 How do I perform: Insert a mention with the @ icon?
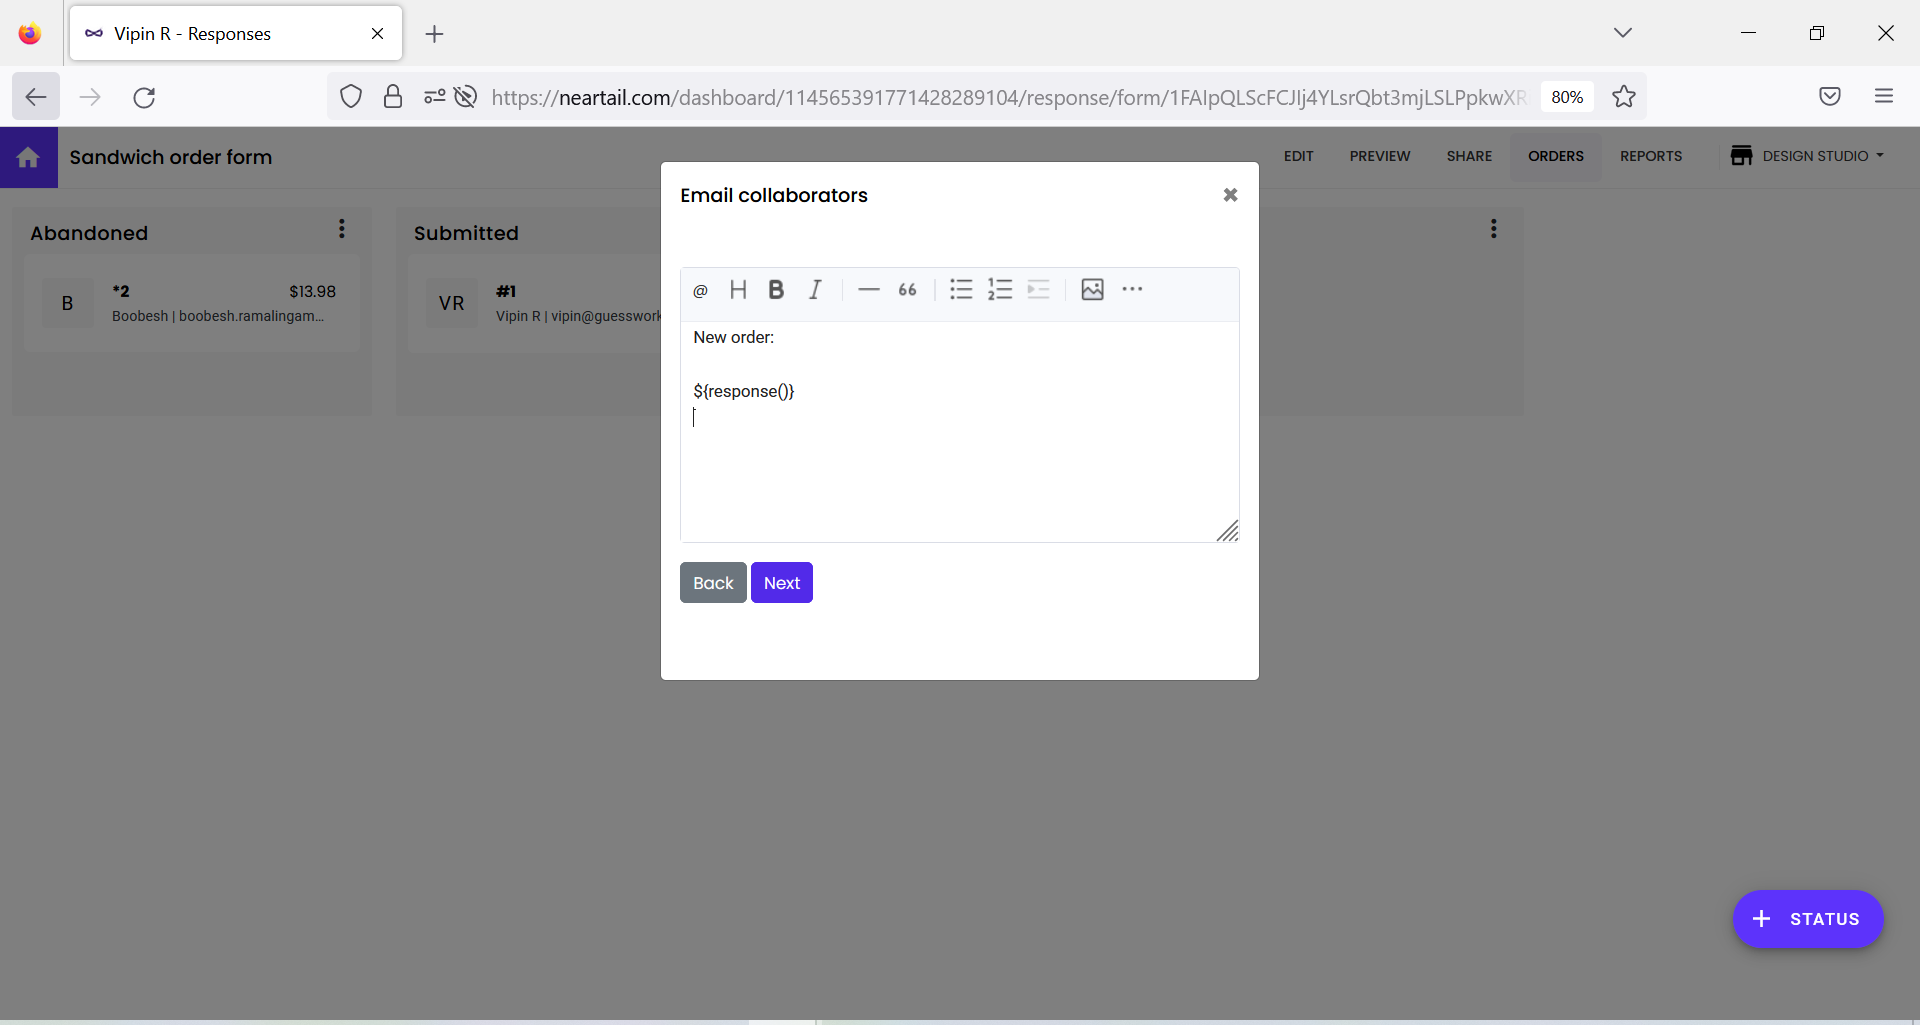(700, 290)
